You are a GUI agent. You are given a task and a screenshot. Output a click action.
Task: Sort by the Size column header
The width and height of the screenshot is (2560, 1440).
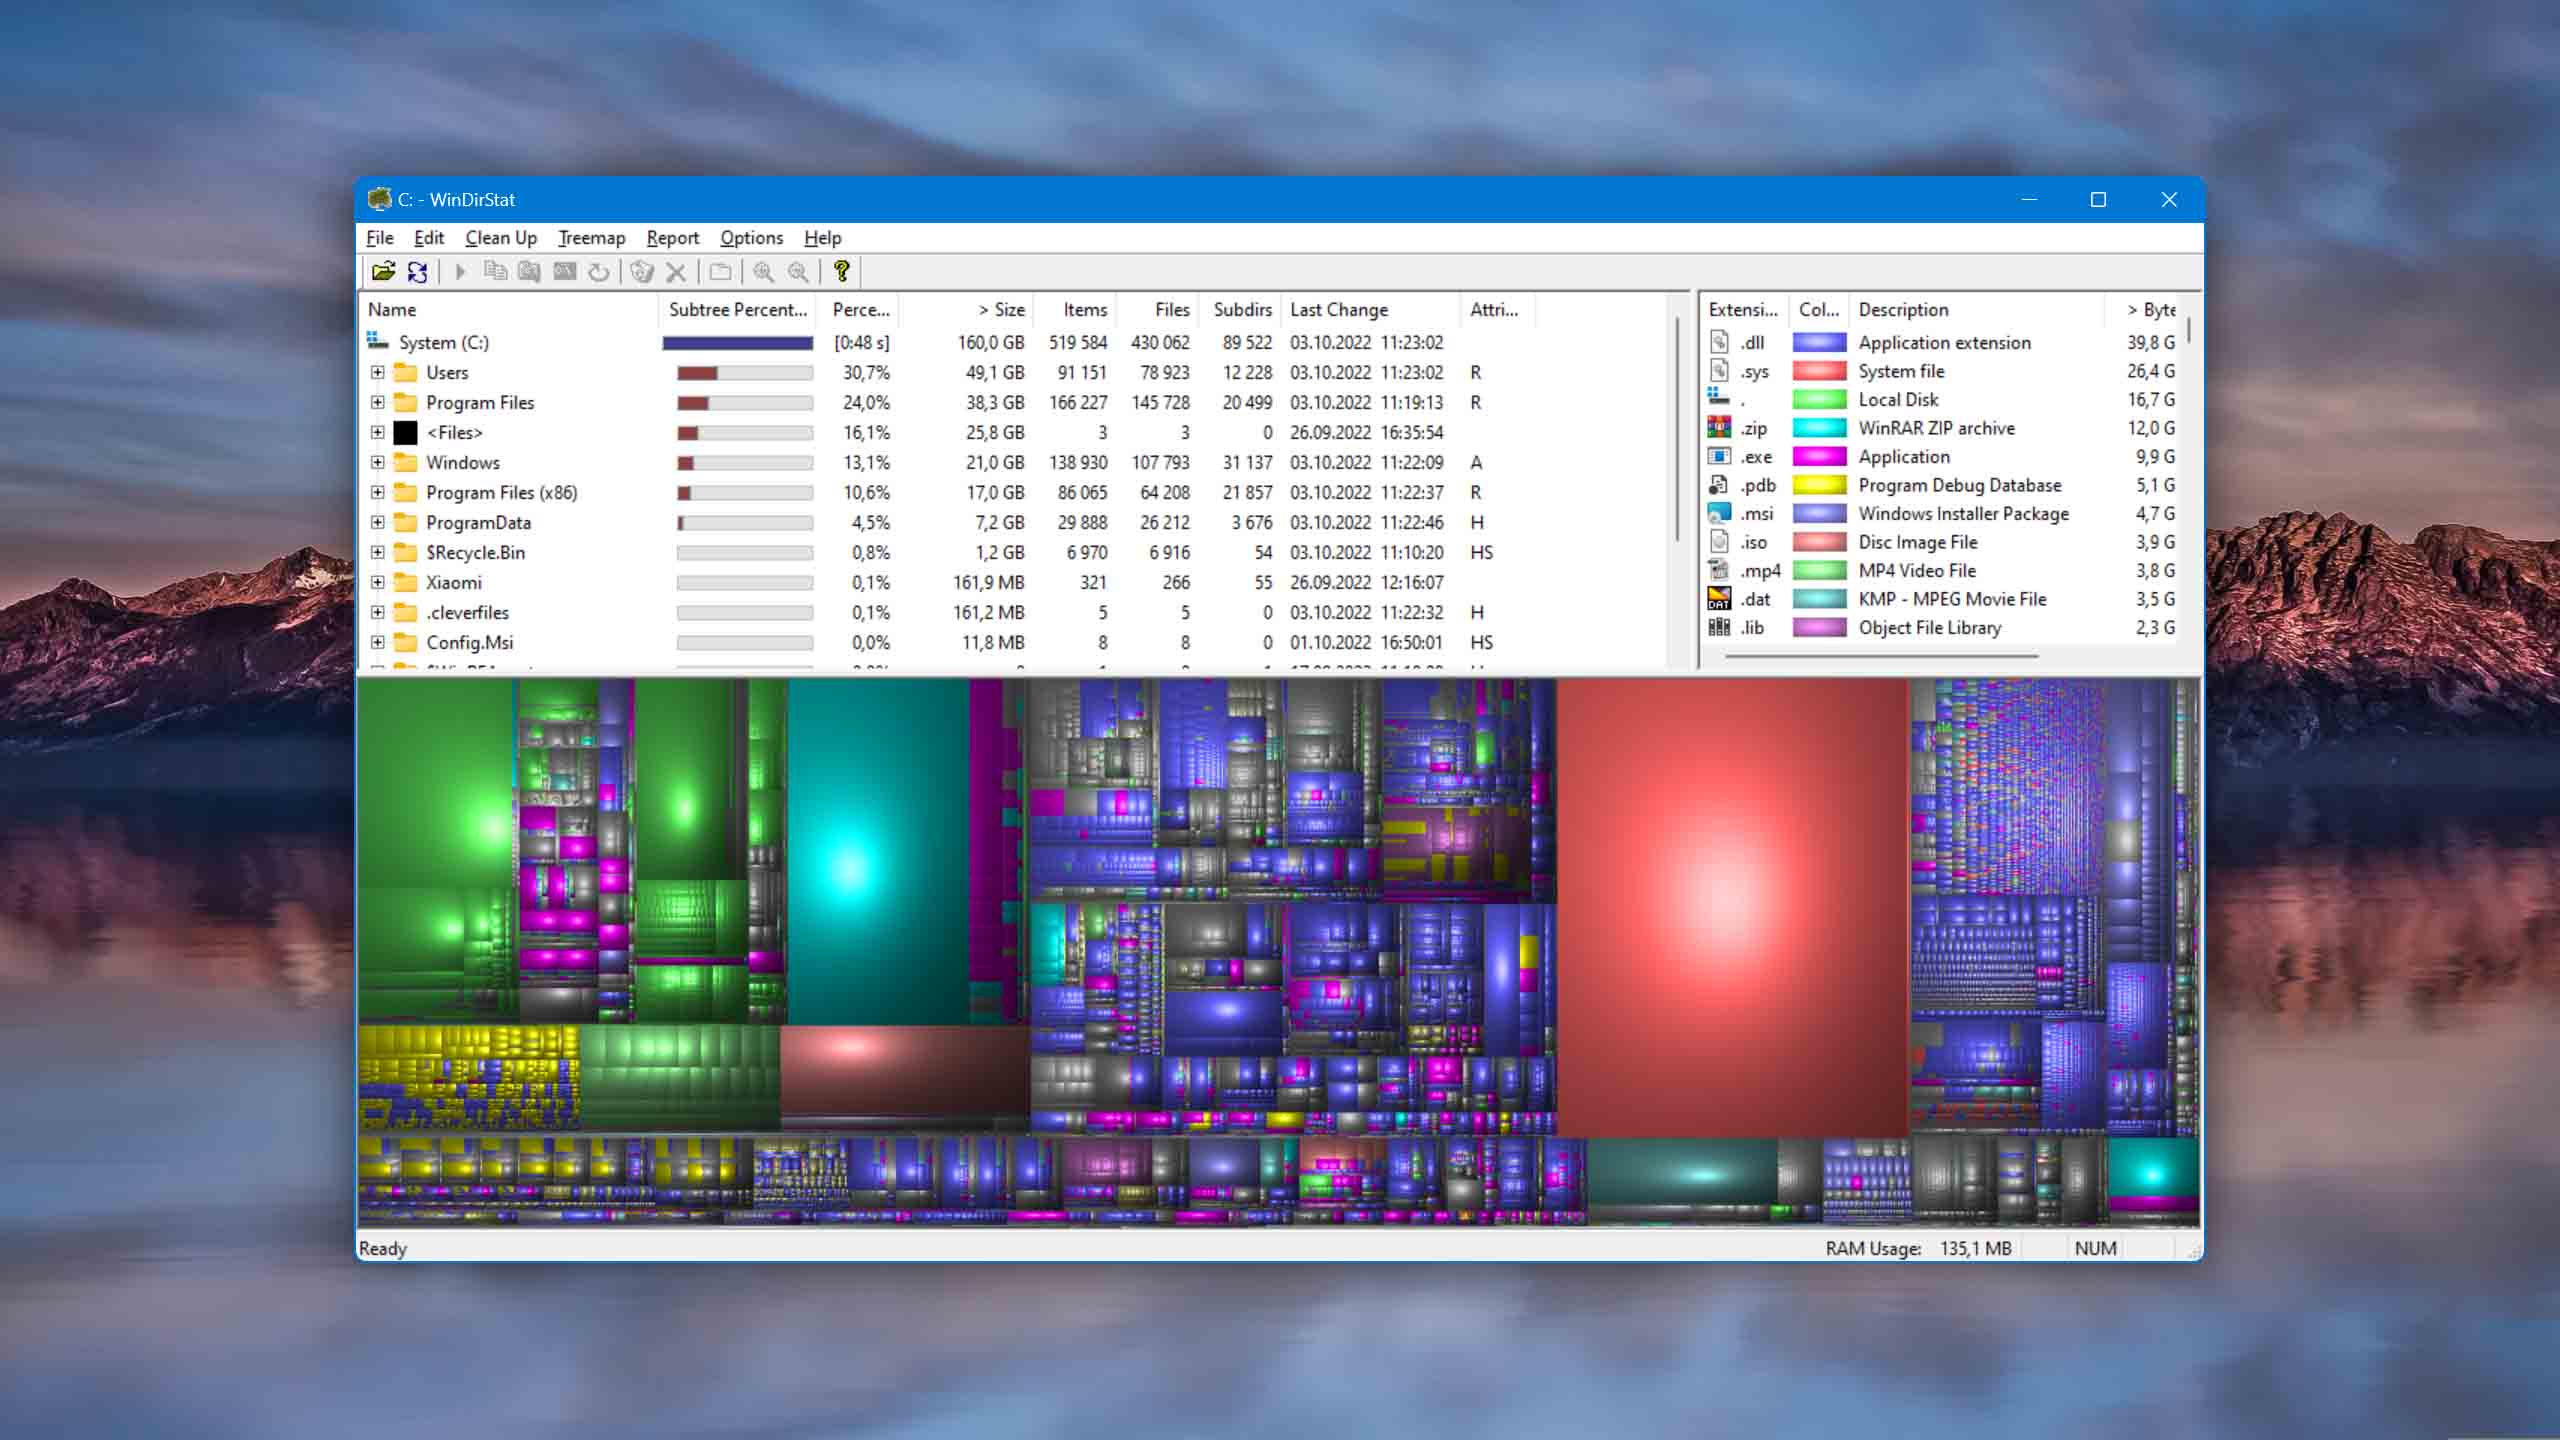click(966, 310)
